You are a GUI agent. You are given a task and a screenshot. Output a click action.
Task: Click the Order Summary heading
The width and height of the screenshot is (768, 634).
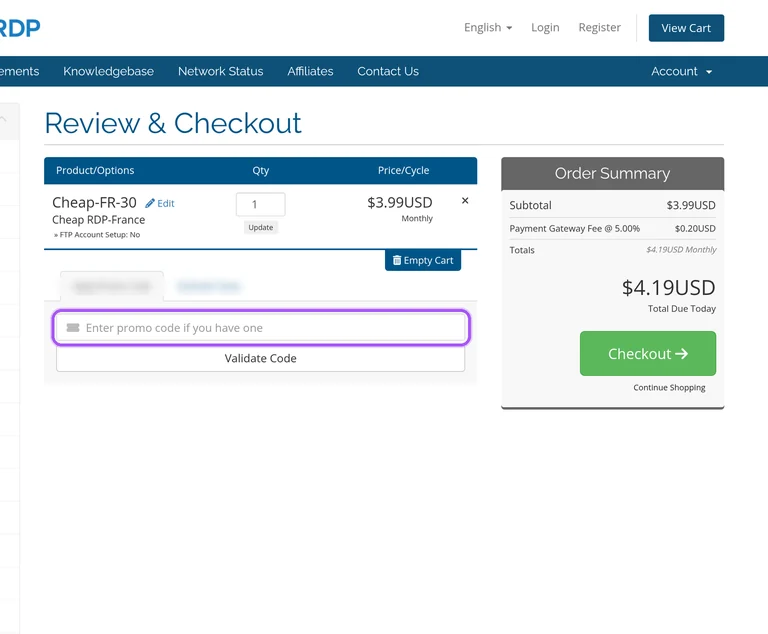coord(612,173)
